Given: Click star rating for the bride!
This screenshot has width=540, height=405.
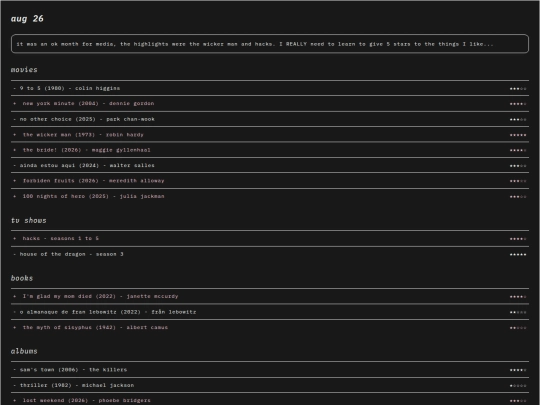Looking at the screenshot, I should [518, 150].
